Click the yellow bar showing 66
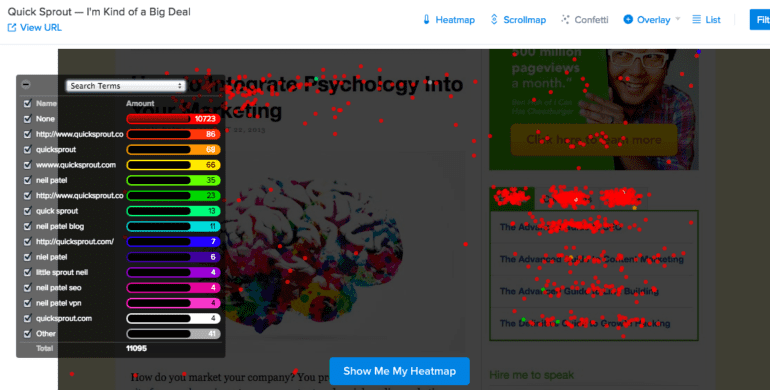Screen dimensions: 770x390 click(173, 165)
